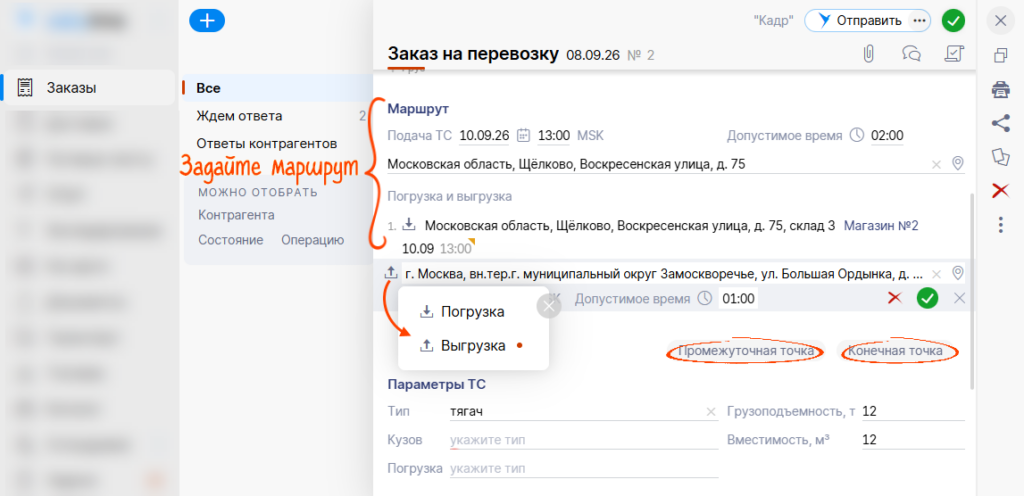
Task: Click the vertical scrollbar of the order form
Action: pyautogui.click(x=971, y=290)
